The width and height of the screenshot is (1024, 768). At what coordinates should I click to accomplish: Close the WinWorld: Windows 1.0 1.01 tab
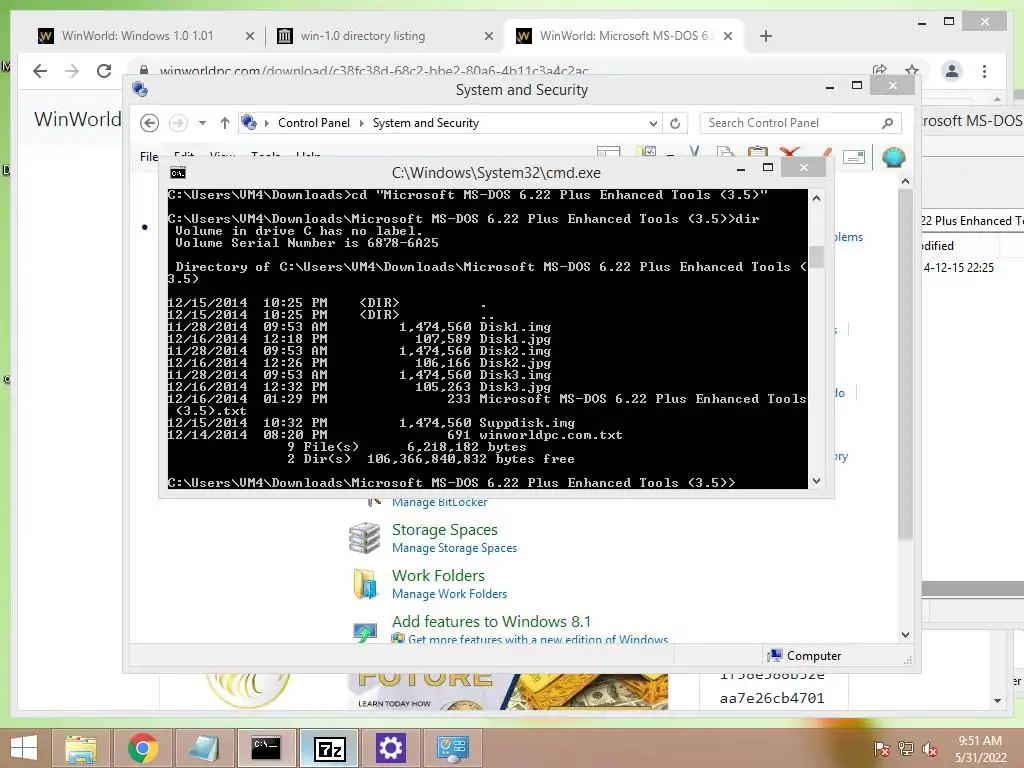249,36
